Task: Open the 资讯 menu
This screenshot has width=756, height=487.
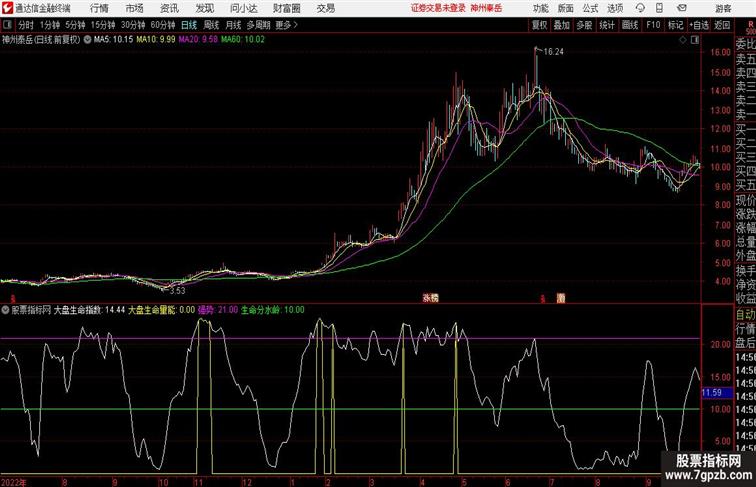Action: pos(169,8)
